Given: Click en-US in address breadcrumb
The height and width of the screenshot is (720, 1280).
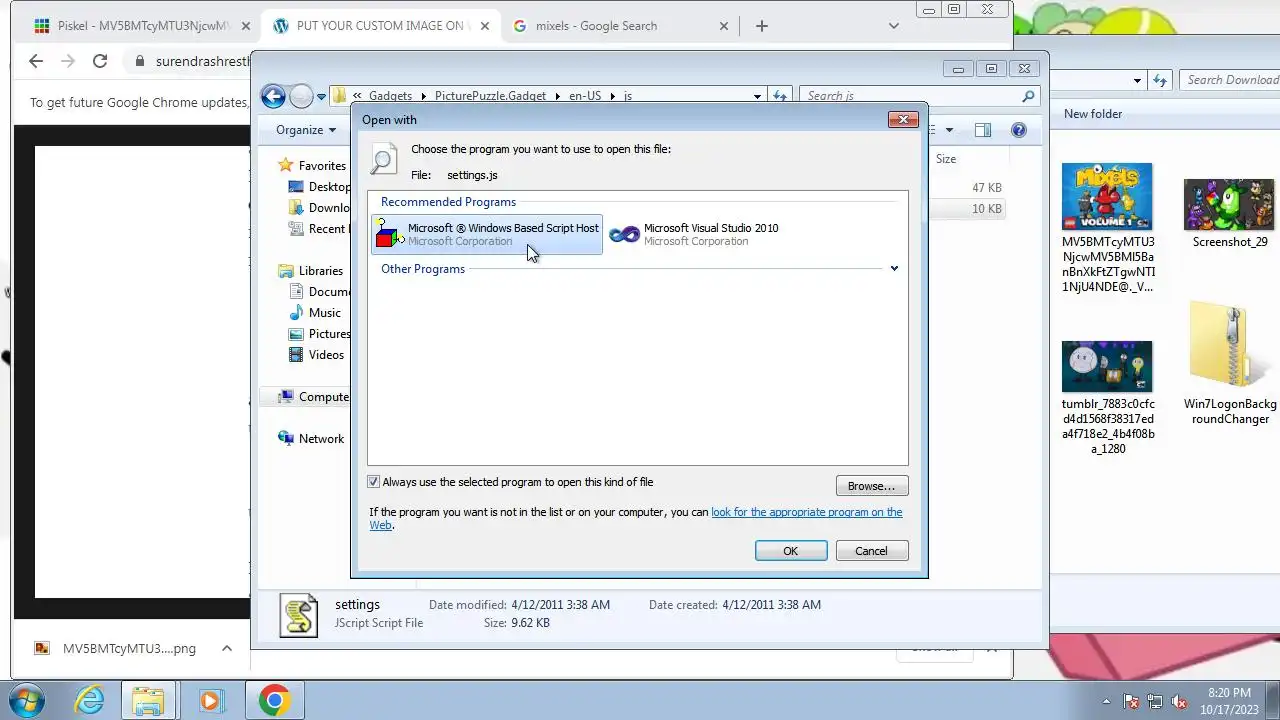Looking at the screenshot, I should pos(585,96).
